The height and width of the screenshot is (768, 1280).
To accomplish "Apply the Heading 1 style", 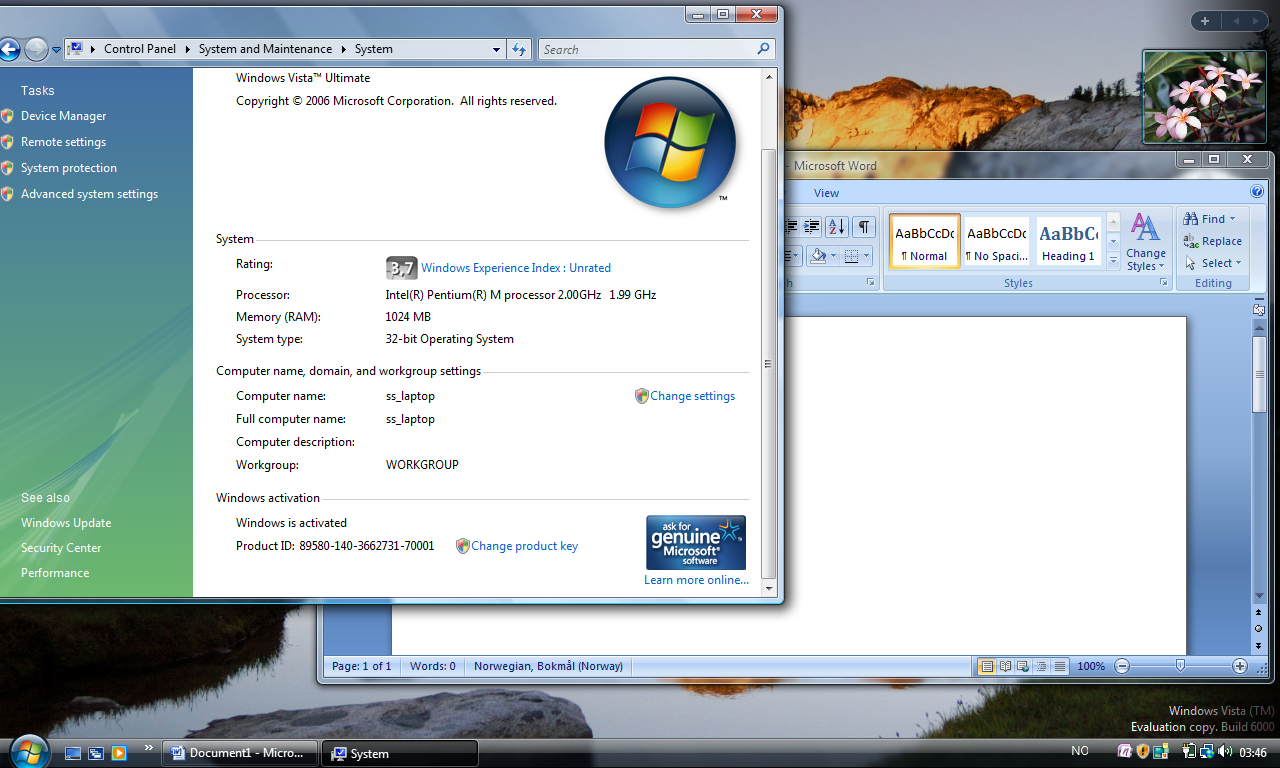I will (1068, 241).
